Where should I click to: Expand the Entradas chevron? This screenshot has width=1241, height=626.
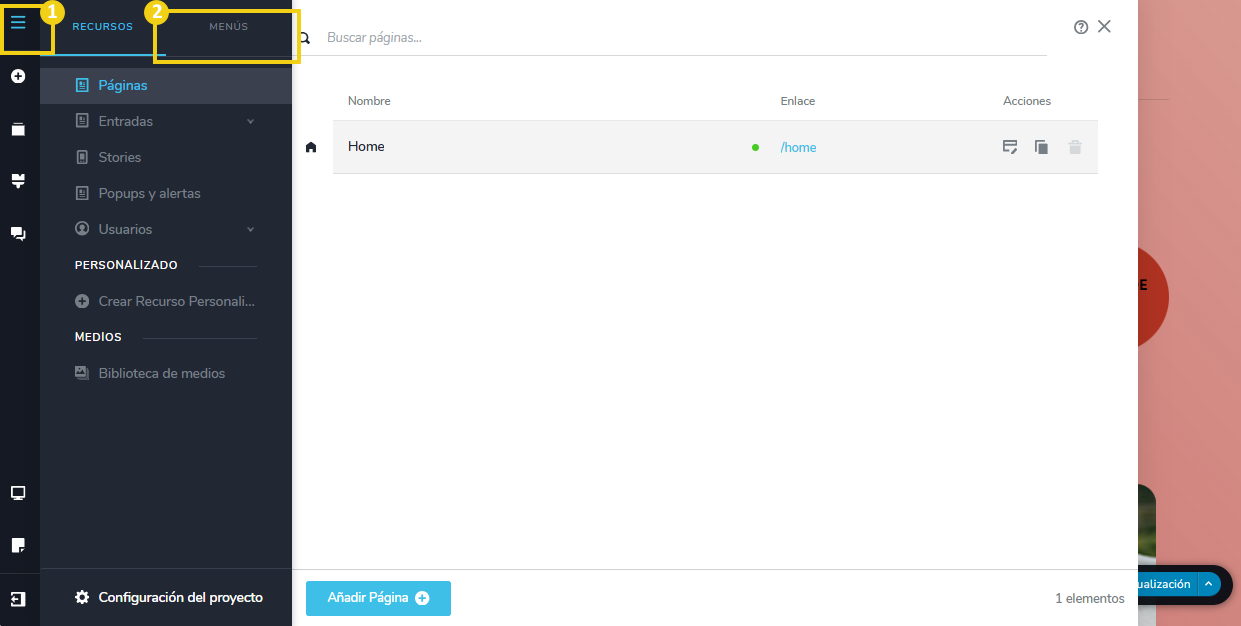250,121
